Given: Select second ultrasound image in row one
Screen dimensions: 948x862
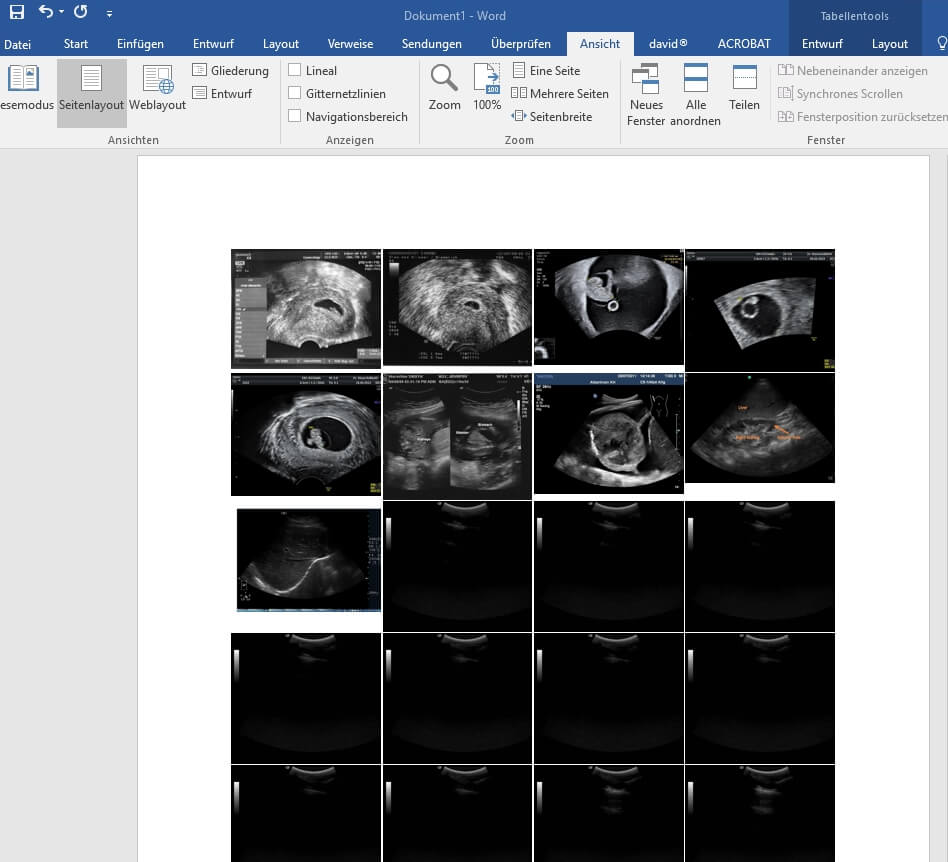Looking at the screenshot, I should 457,307.
